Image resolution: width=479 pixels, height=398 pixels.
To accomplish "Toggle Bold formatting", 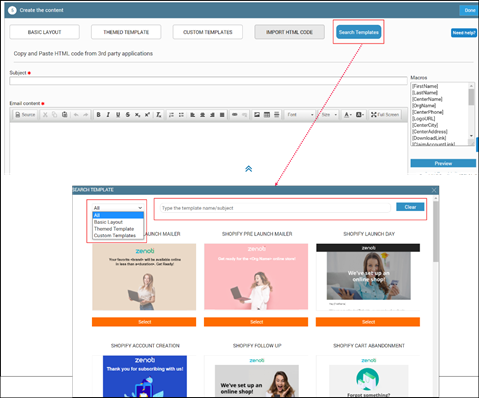I will coord(98,115).
